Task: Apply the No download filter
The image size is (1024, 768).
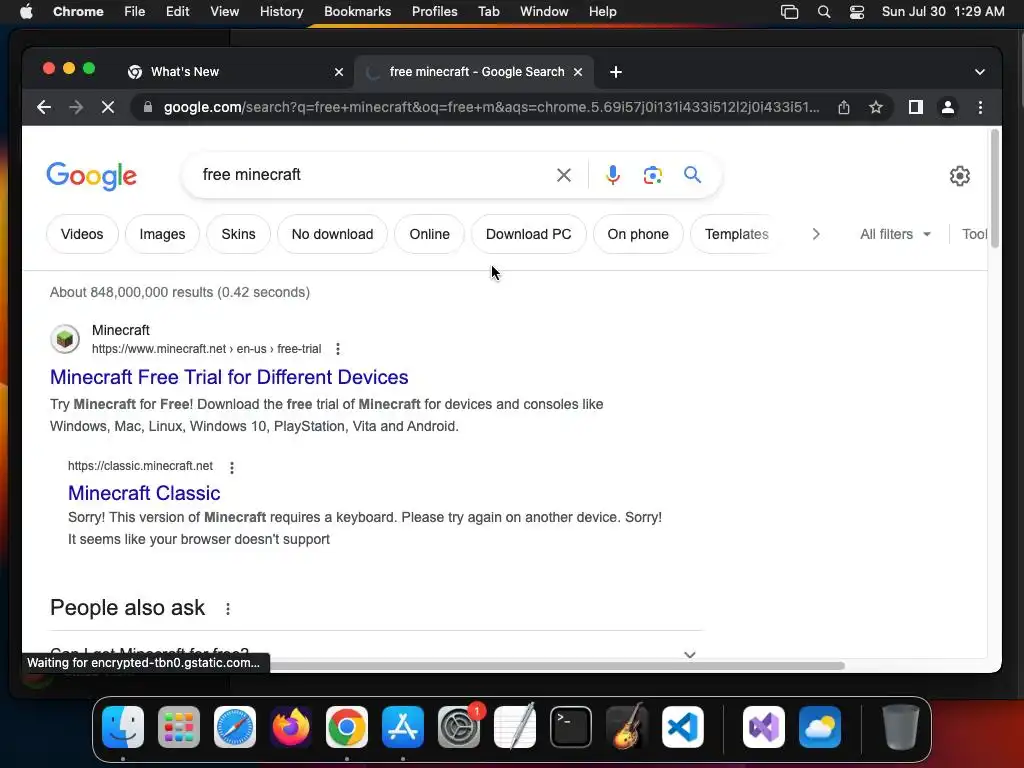Action: pos(332,234)
